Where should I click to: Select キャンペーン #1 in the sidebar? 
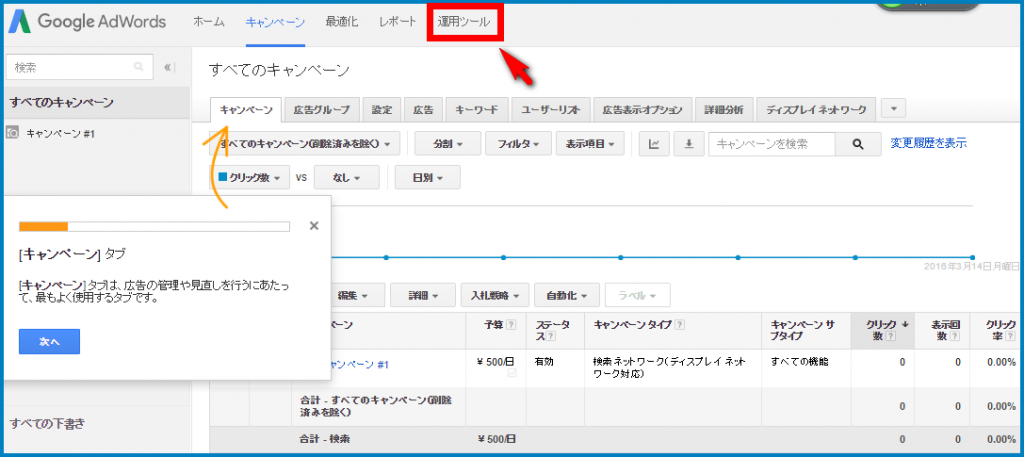point(61,133)
